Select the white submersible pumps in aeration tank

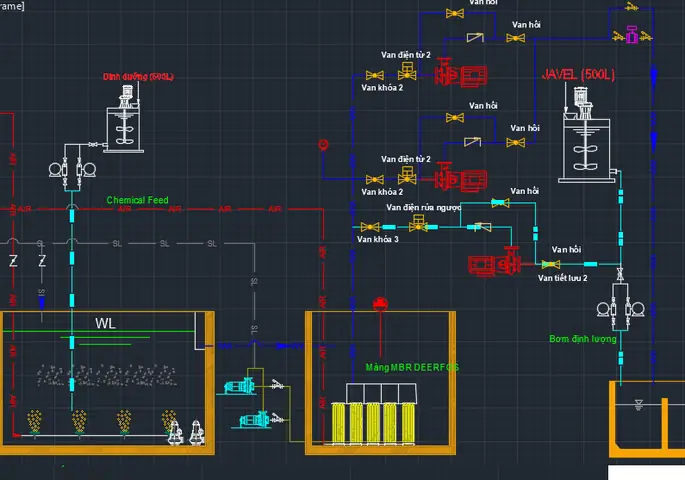187,432
